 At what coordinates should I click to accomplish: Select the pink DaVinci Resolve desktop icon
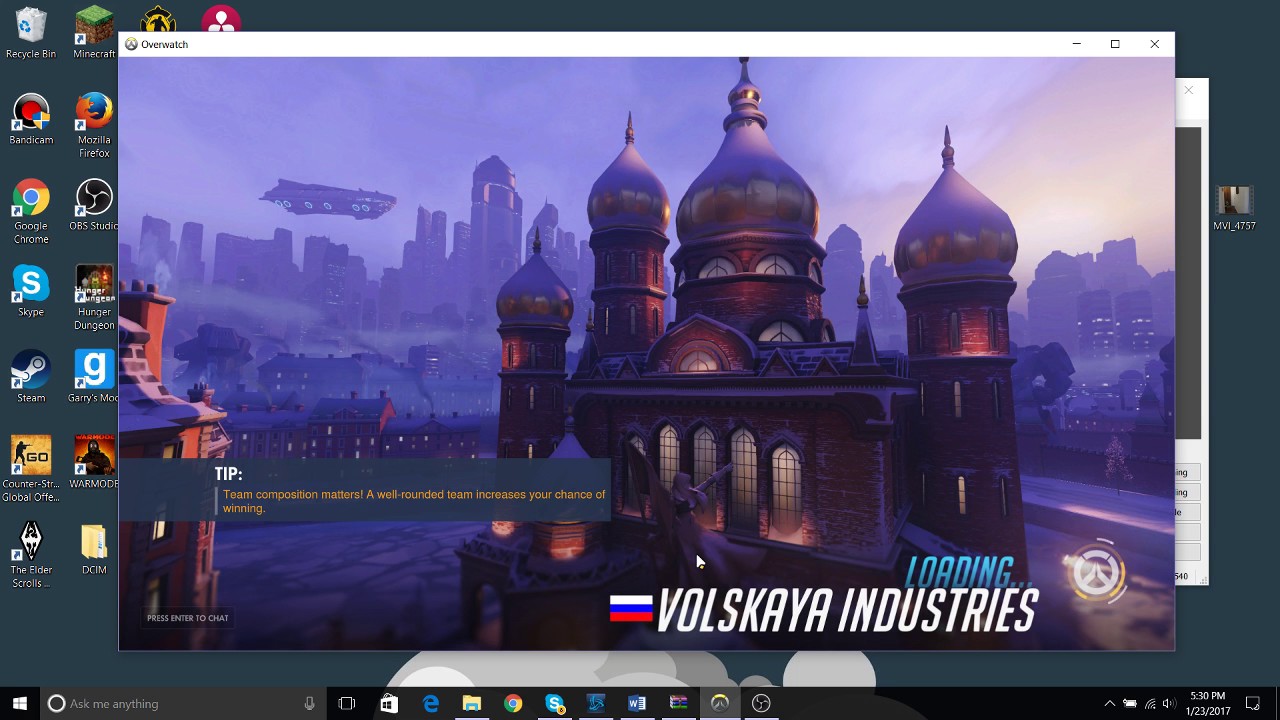(221, 19)
